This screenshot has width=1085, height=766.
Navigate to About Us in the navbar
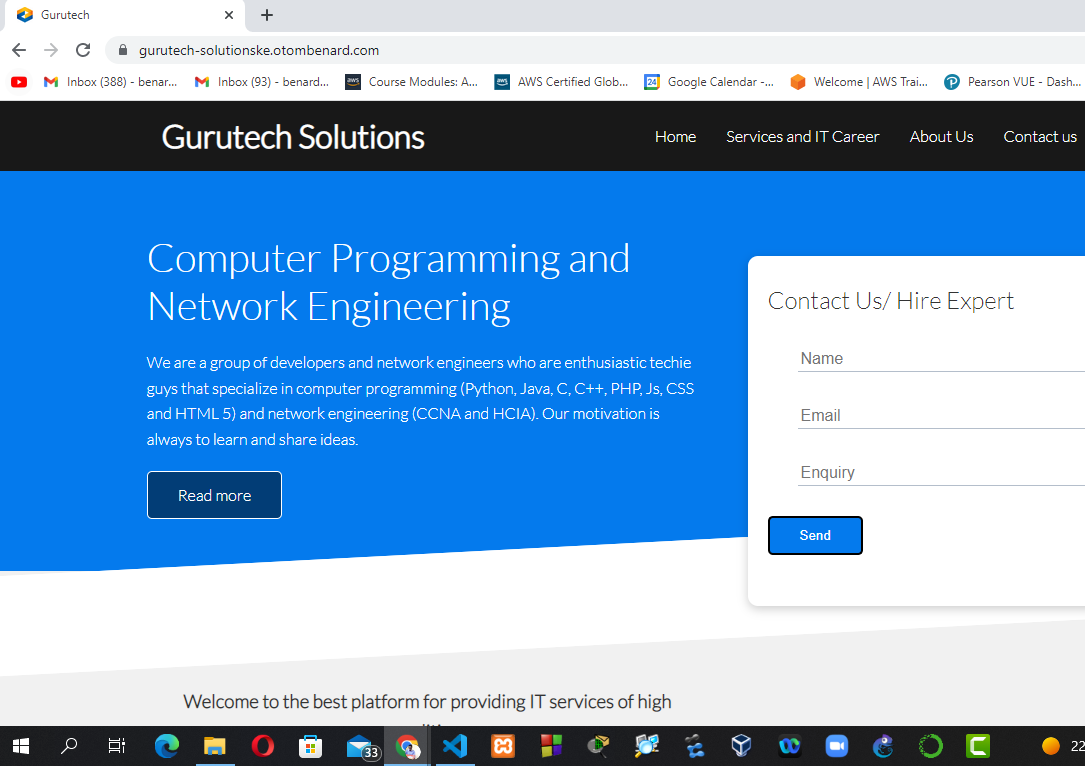point(941,137)
